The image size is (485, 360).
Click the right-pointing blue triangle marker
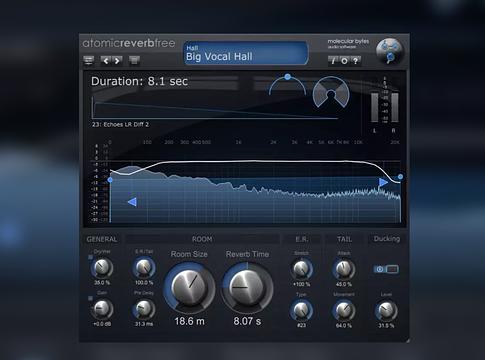(383, 182)
